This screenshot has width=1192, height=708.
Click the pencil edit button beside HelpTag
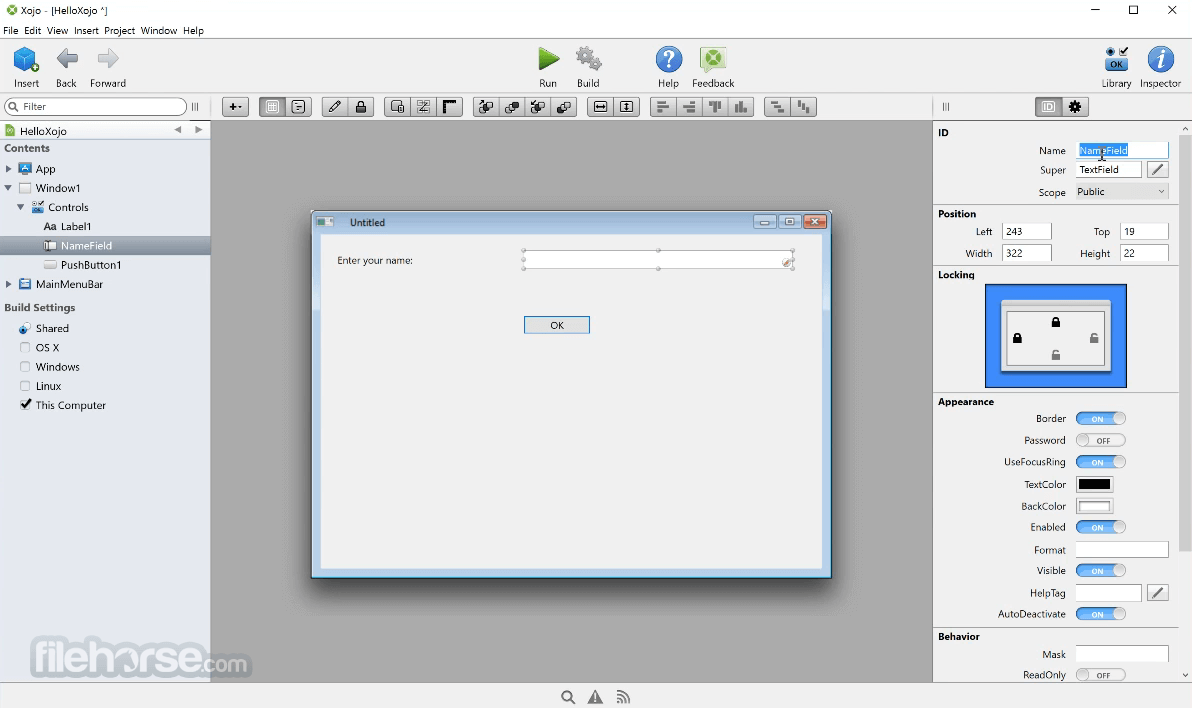click(1157, 592)
